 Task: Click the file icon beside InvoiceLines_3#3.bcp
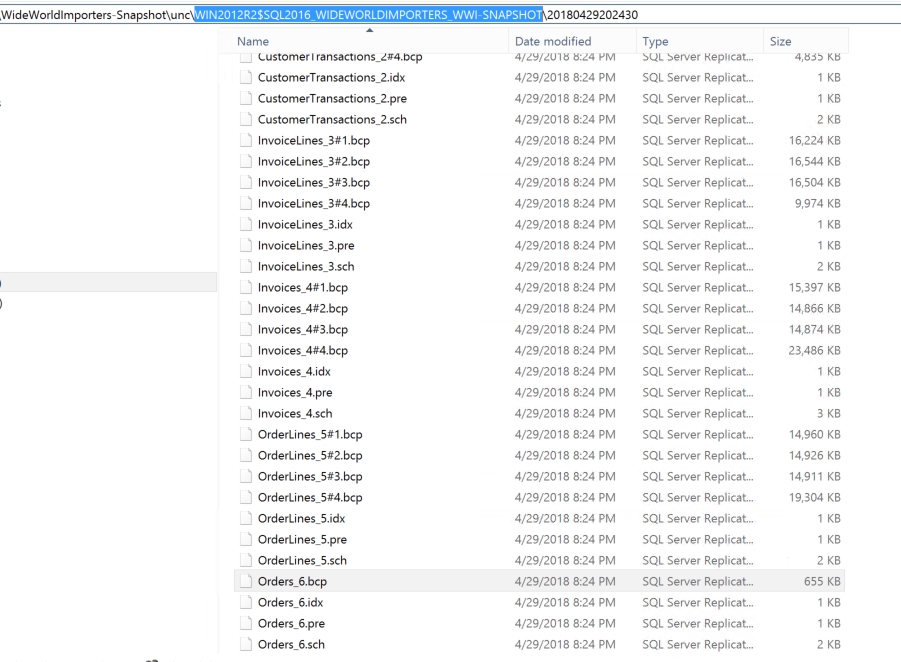click(246, 182)
